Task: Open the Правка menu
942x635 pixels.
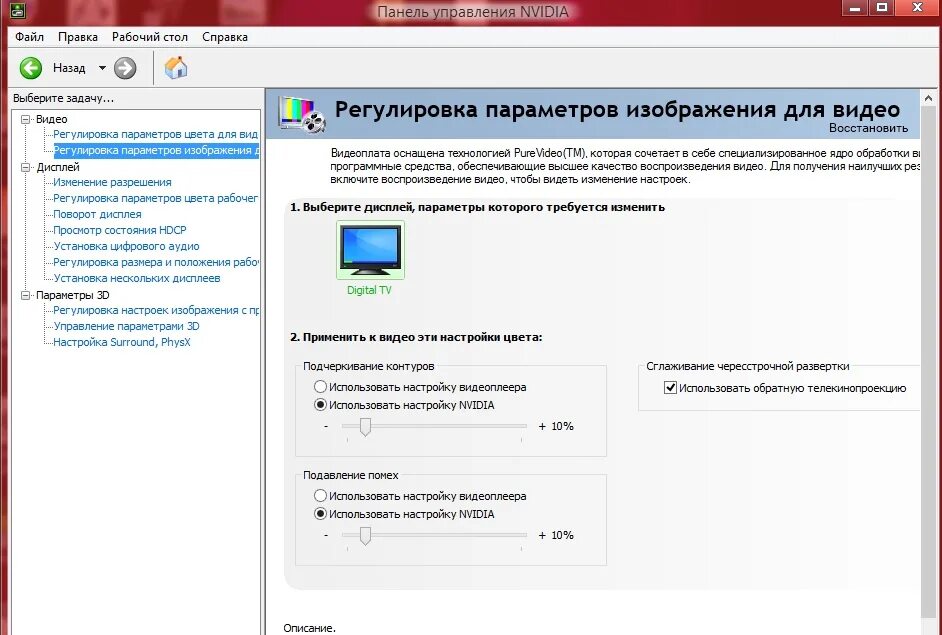Action: point(78,37)
